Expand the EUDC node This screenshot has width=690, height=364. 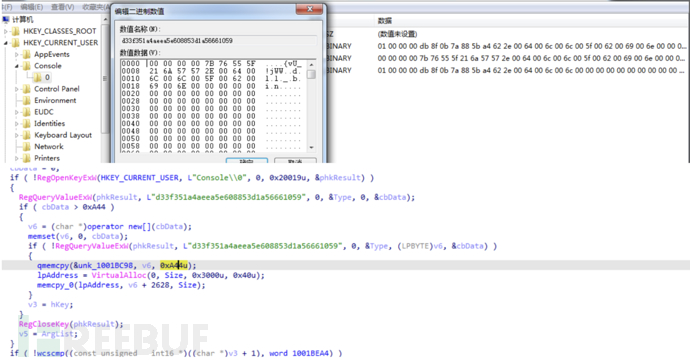17,112
